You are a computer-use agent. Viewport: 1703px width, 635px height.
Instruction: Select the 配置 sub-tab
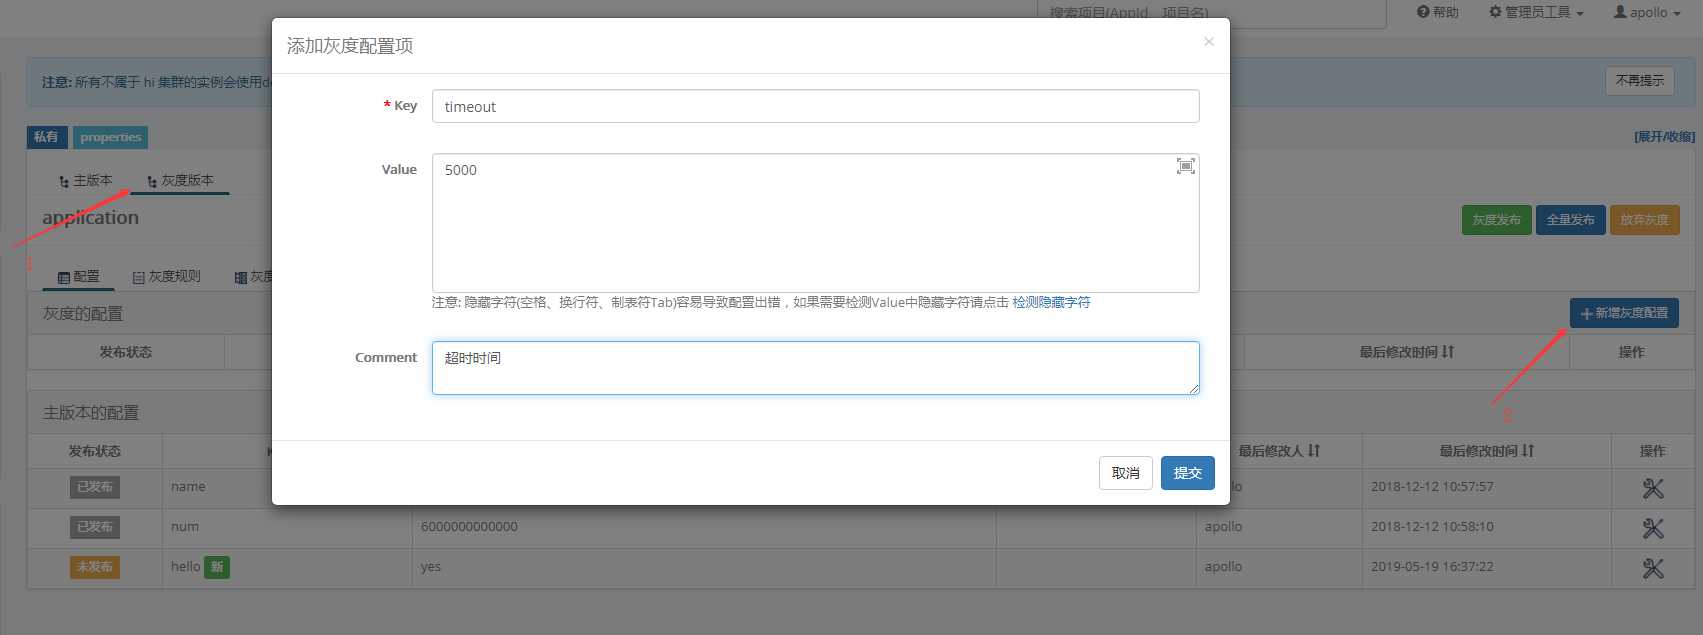[78, 276]
